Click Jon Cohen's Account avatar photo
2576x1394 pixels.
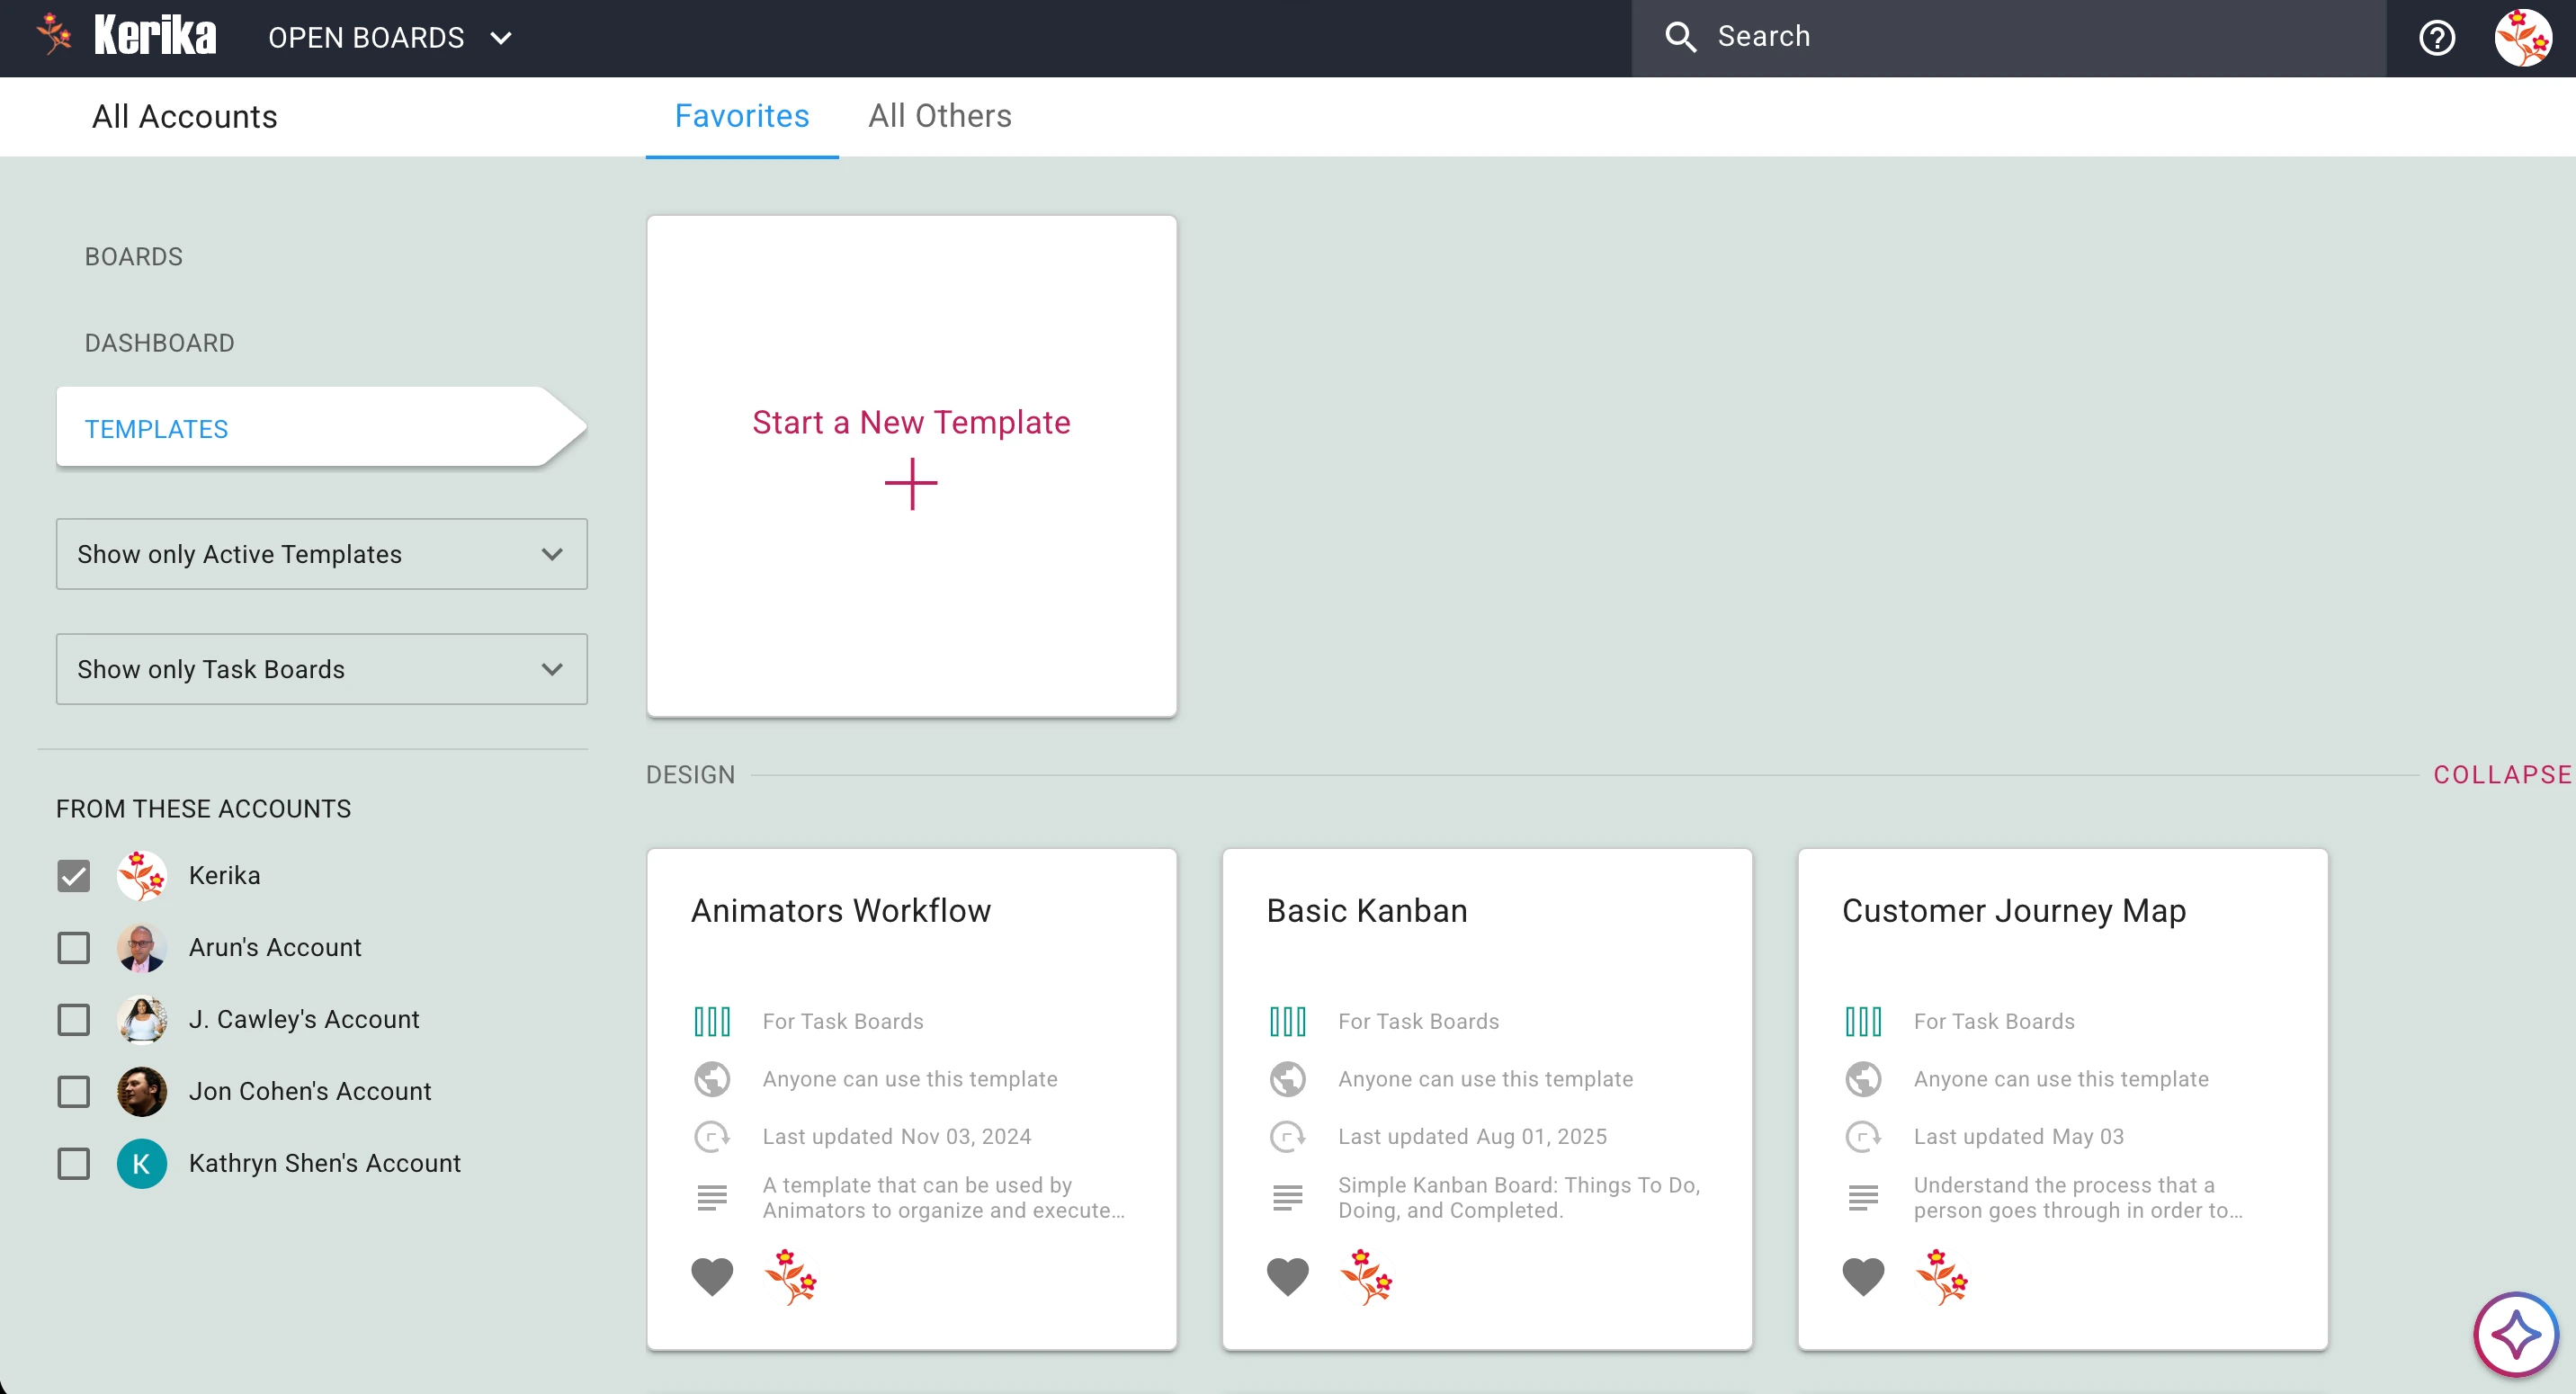click(141, 1092)
